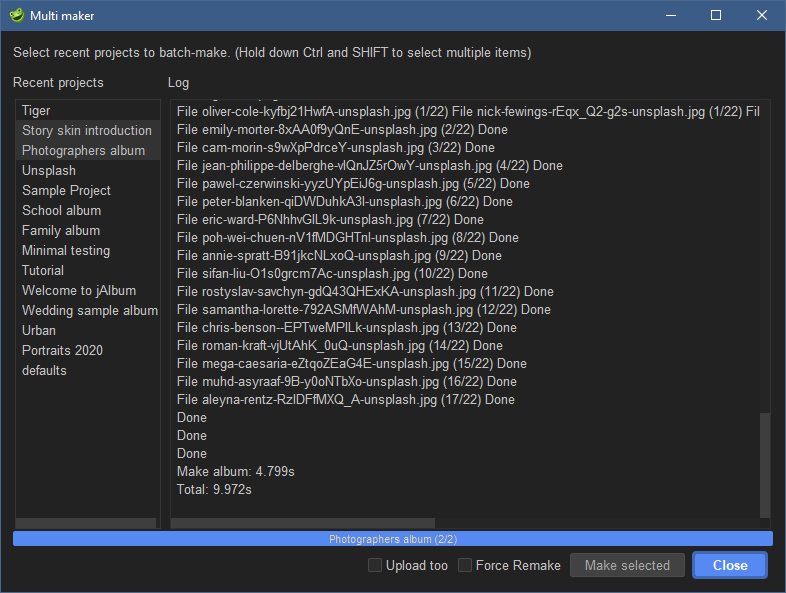Toggle the Force Remake checkbox

465,565
